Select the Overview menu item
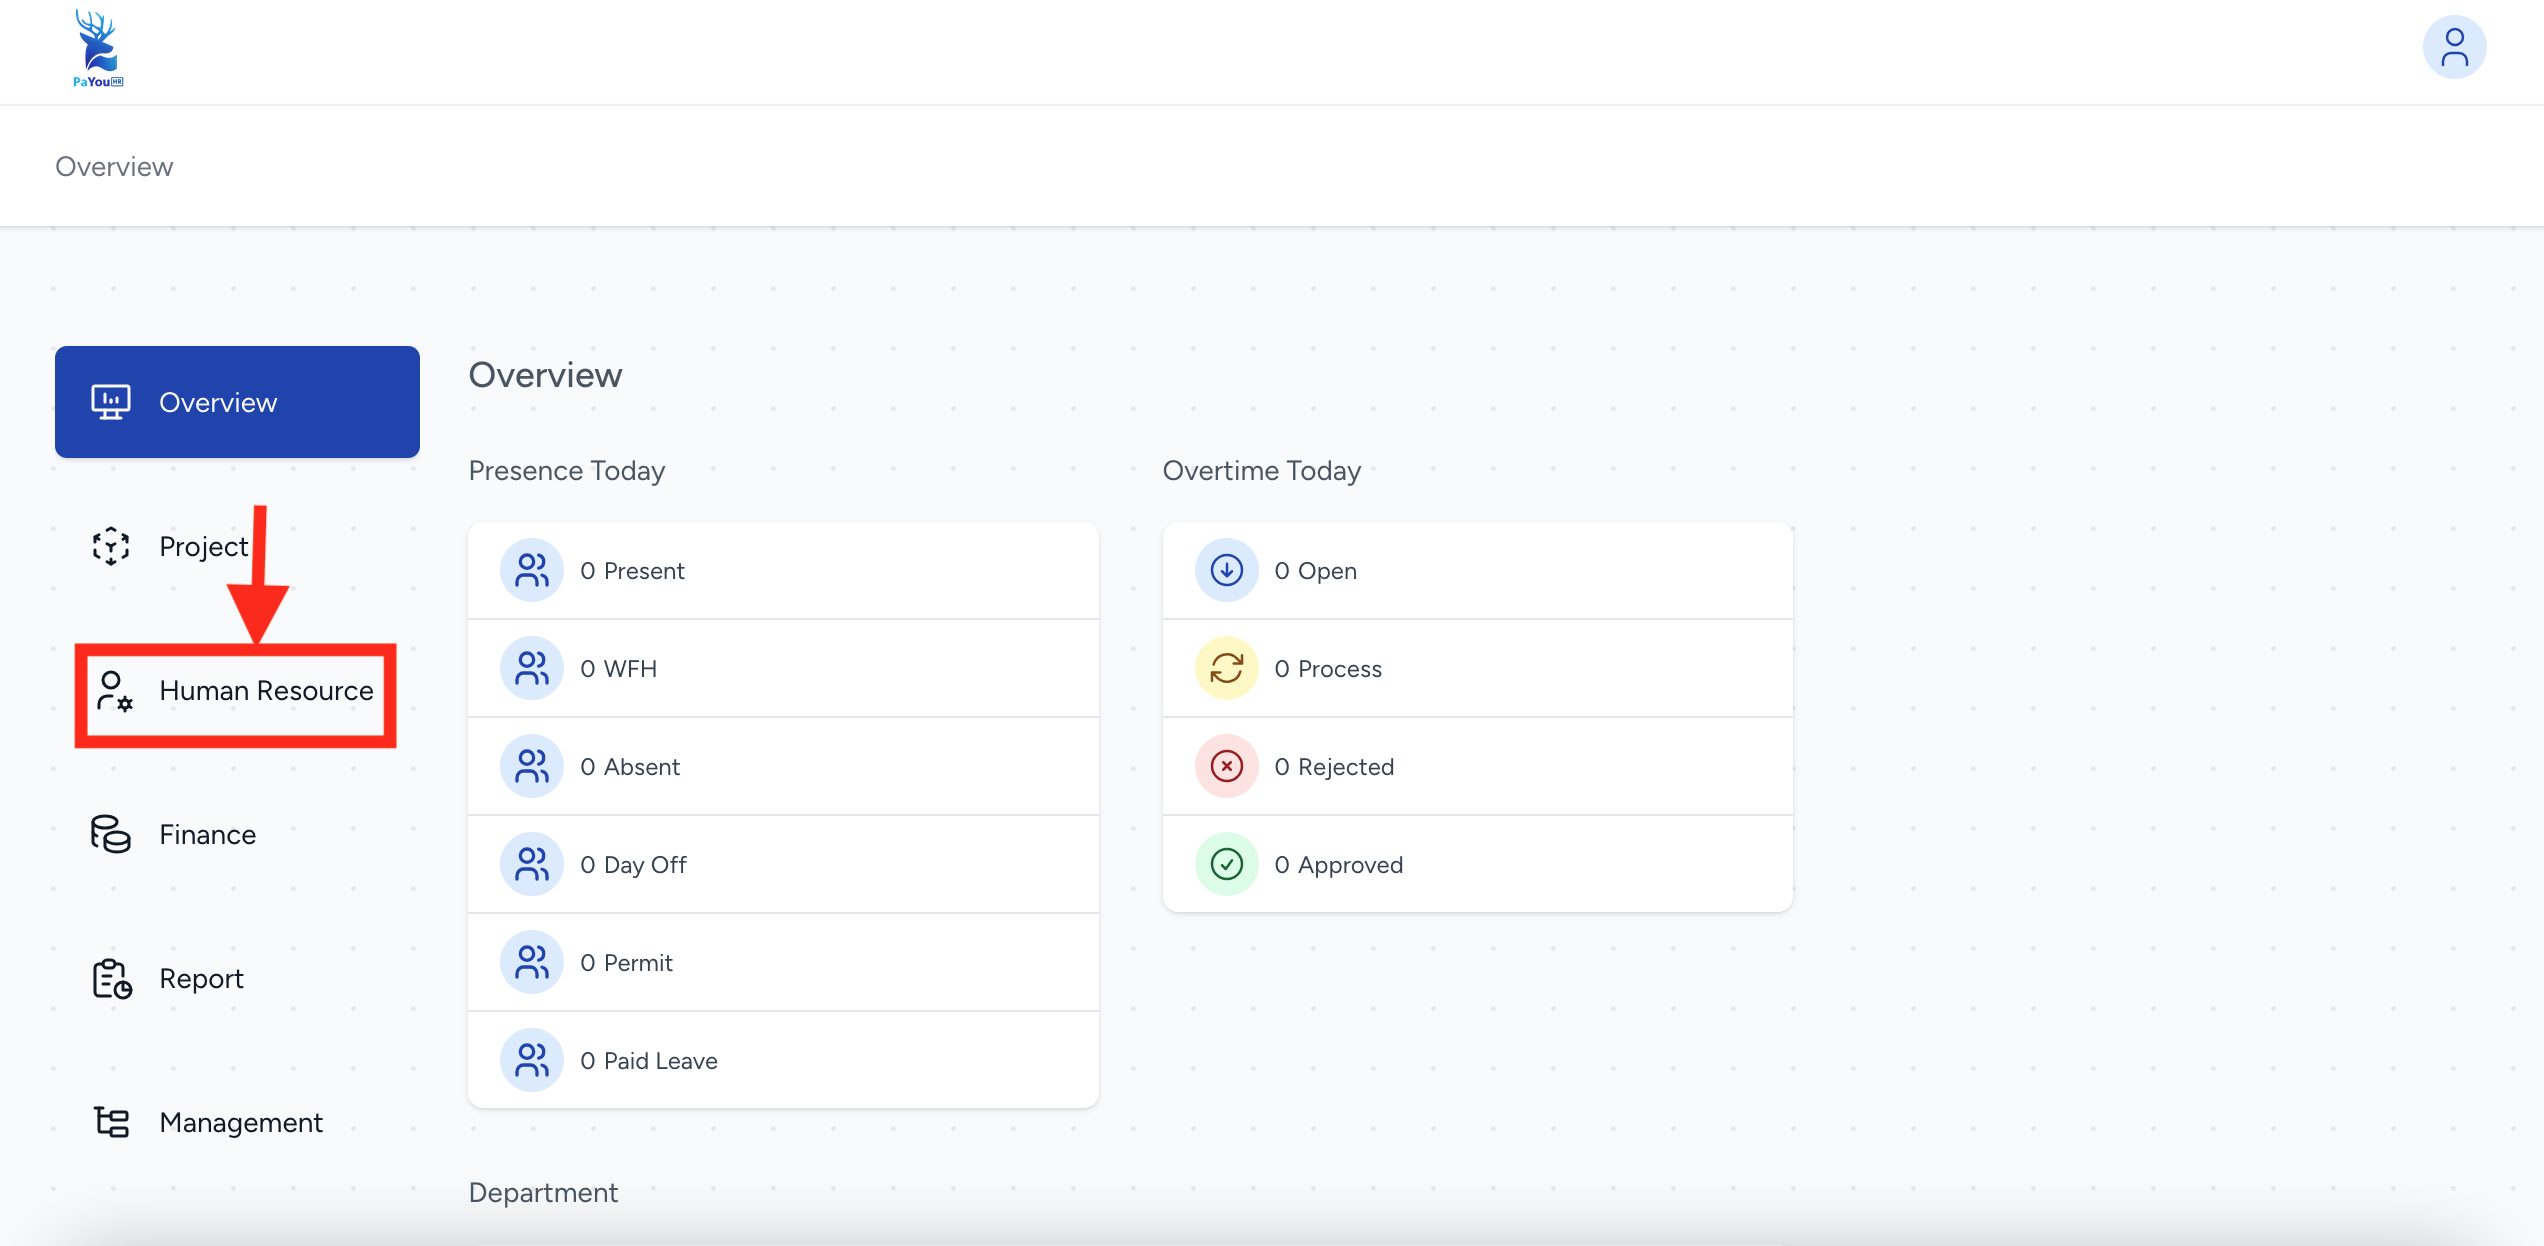This screenshot has width=2544, height=1246. click(237, 402)
